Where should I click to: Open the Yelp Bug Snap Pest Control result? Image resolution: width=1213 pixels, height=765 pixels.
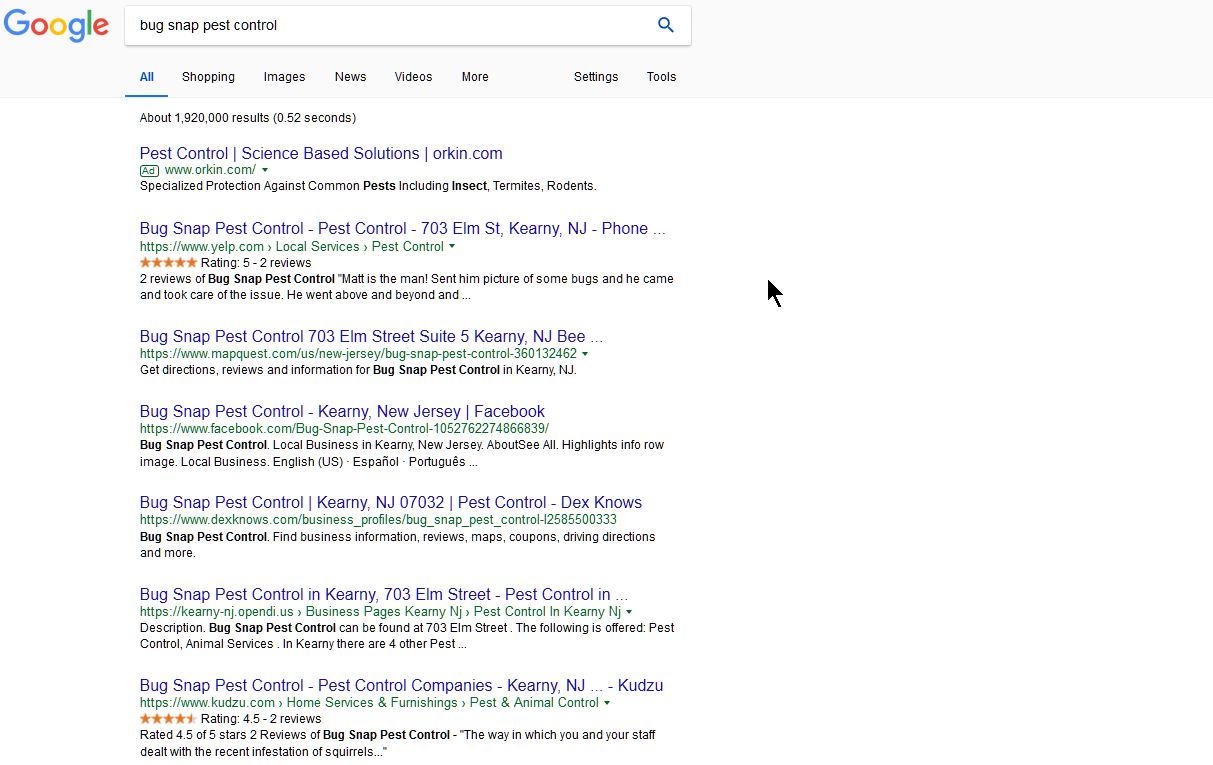pyautogui.click(x=402, y=229)
